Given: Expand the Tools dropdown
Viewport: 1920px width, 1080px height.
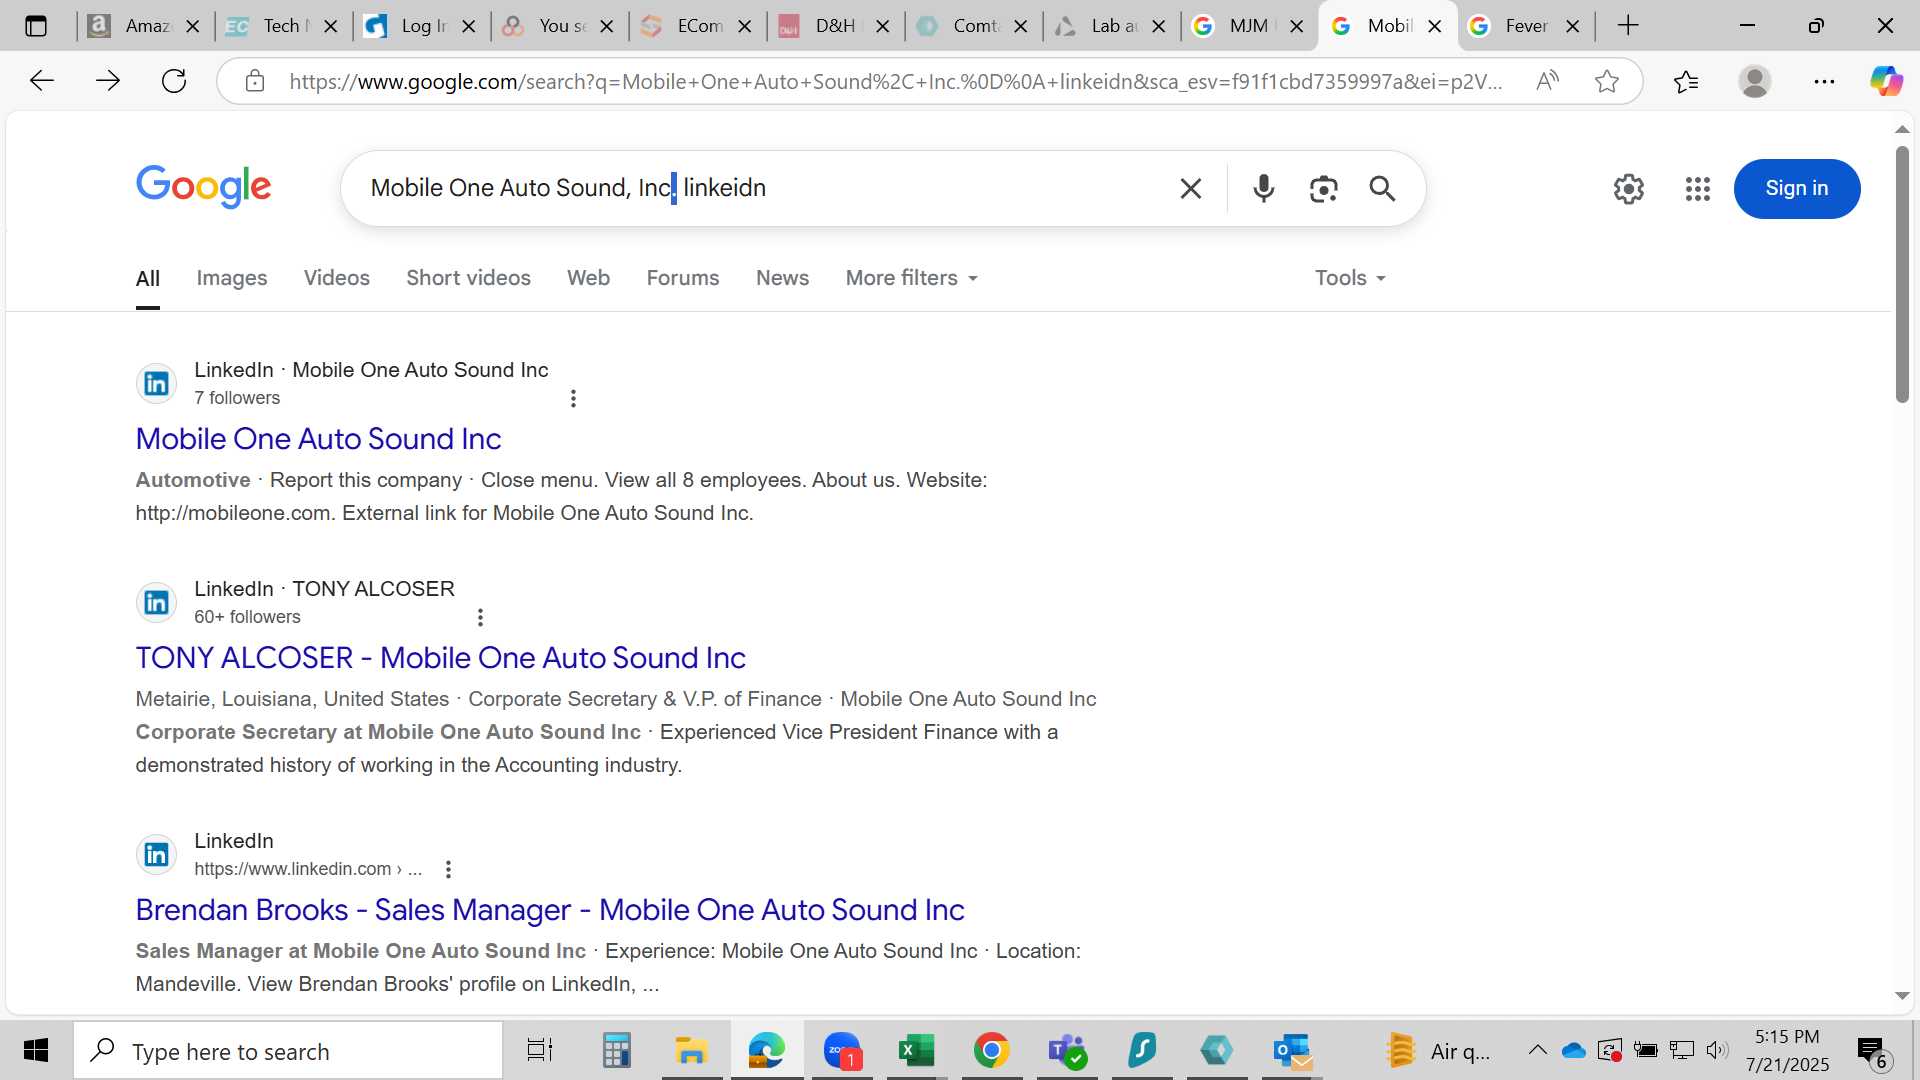Looking at the screenshot, I should (x=1350, y=278).
